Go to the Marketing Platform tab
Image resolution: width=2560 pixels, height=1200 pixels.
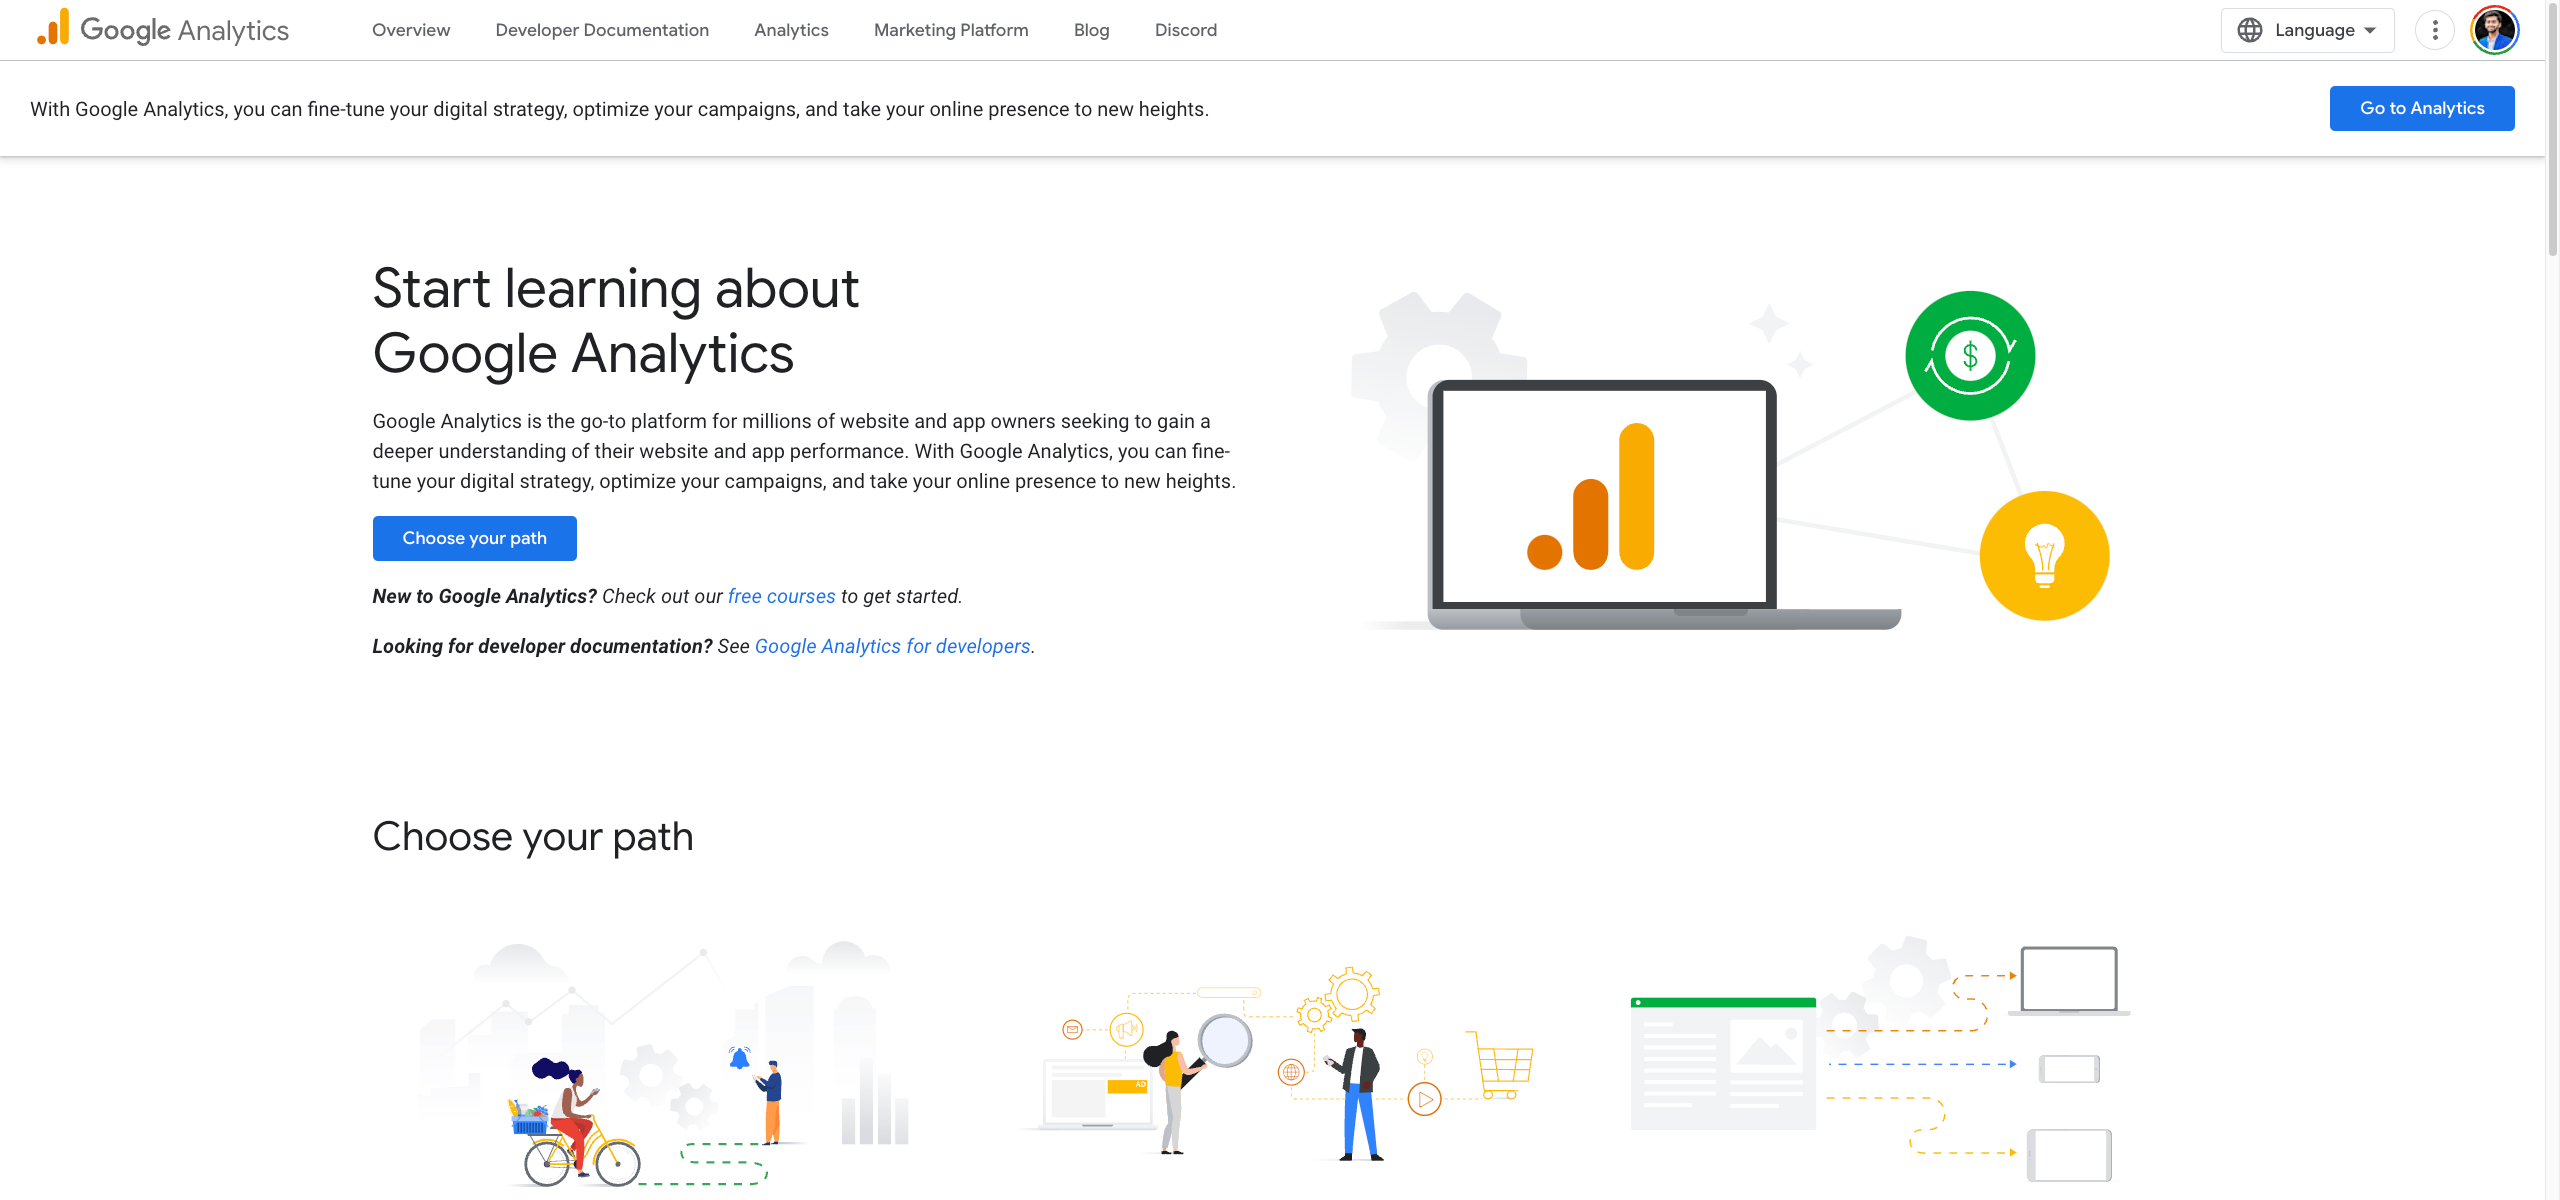(x=951, y=30)
